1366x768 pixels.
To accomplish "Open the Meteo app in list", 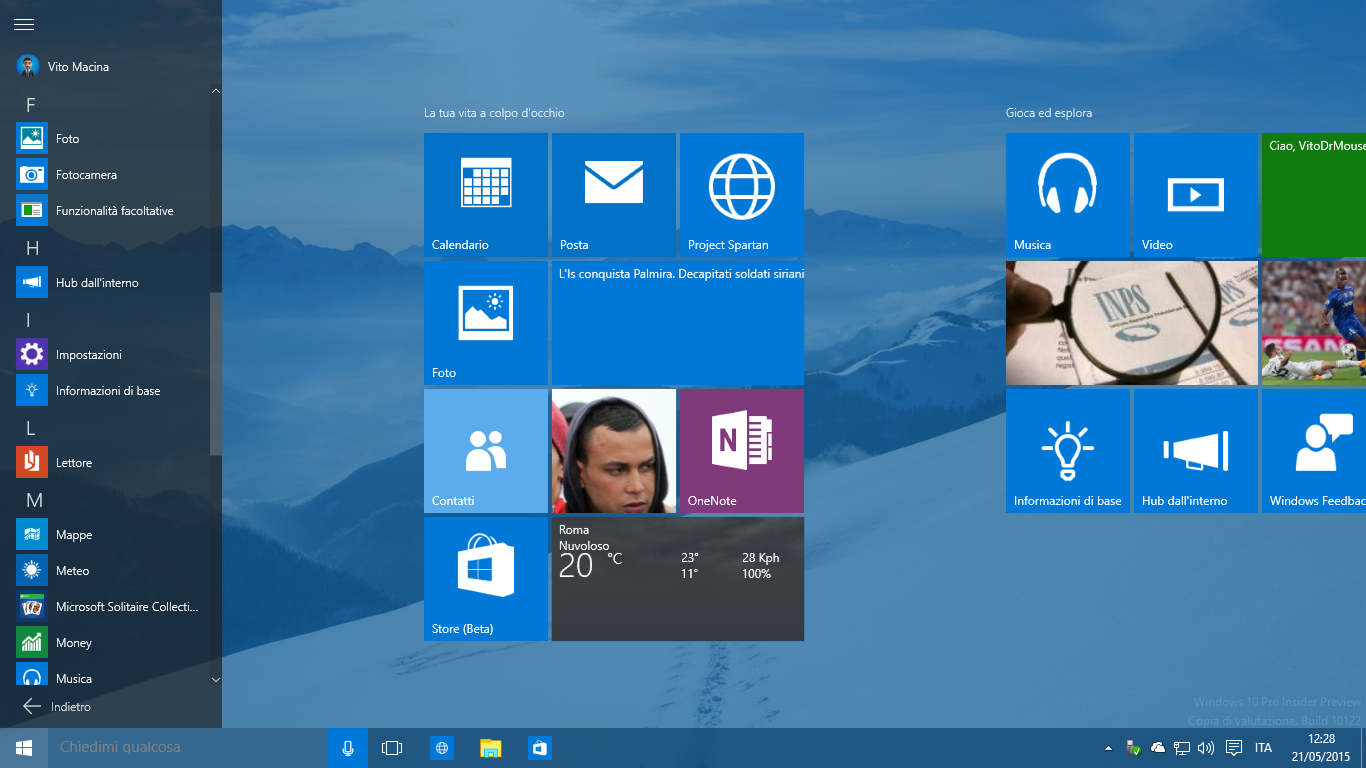I will pos(110,571).
